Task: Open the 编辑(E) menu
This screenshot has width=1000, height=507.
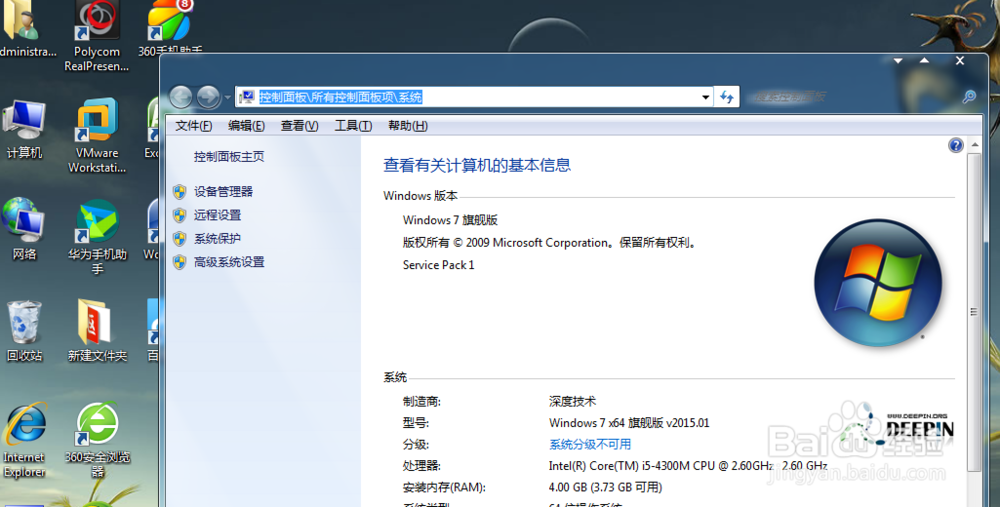Action: (x=246, y=126)
